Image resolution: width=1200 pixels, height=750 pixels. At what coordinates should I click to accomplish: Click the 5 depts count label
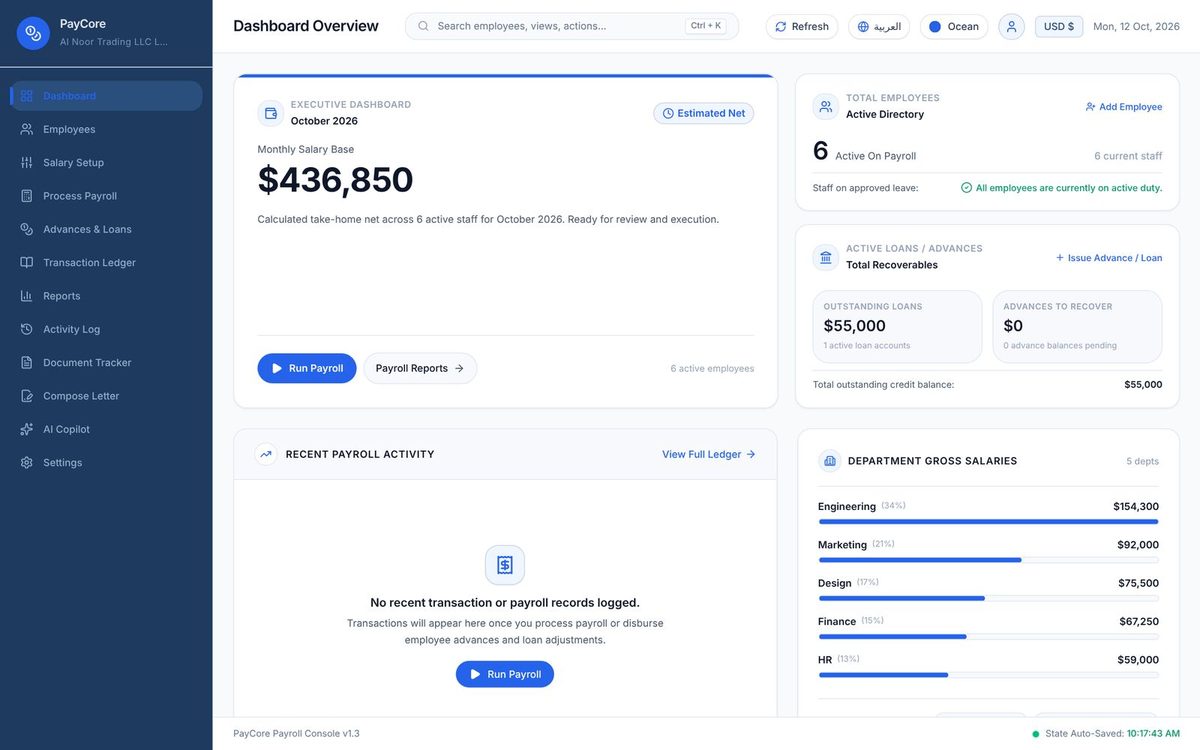tap(1143, 462)
